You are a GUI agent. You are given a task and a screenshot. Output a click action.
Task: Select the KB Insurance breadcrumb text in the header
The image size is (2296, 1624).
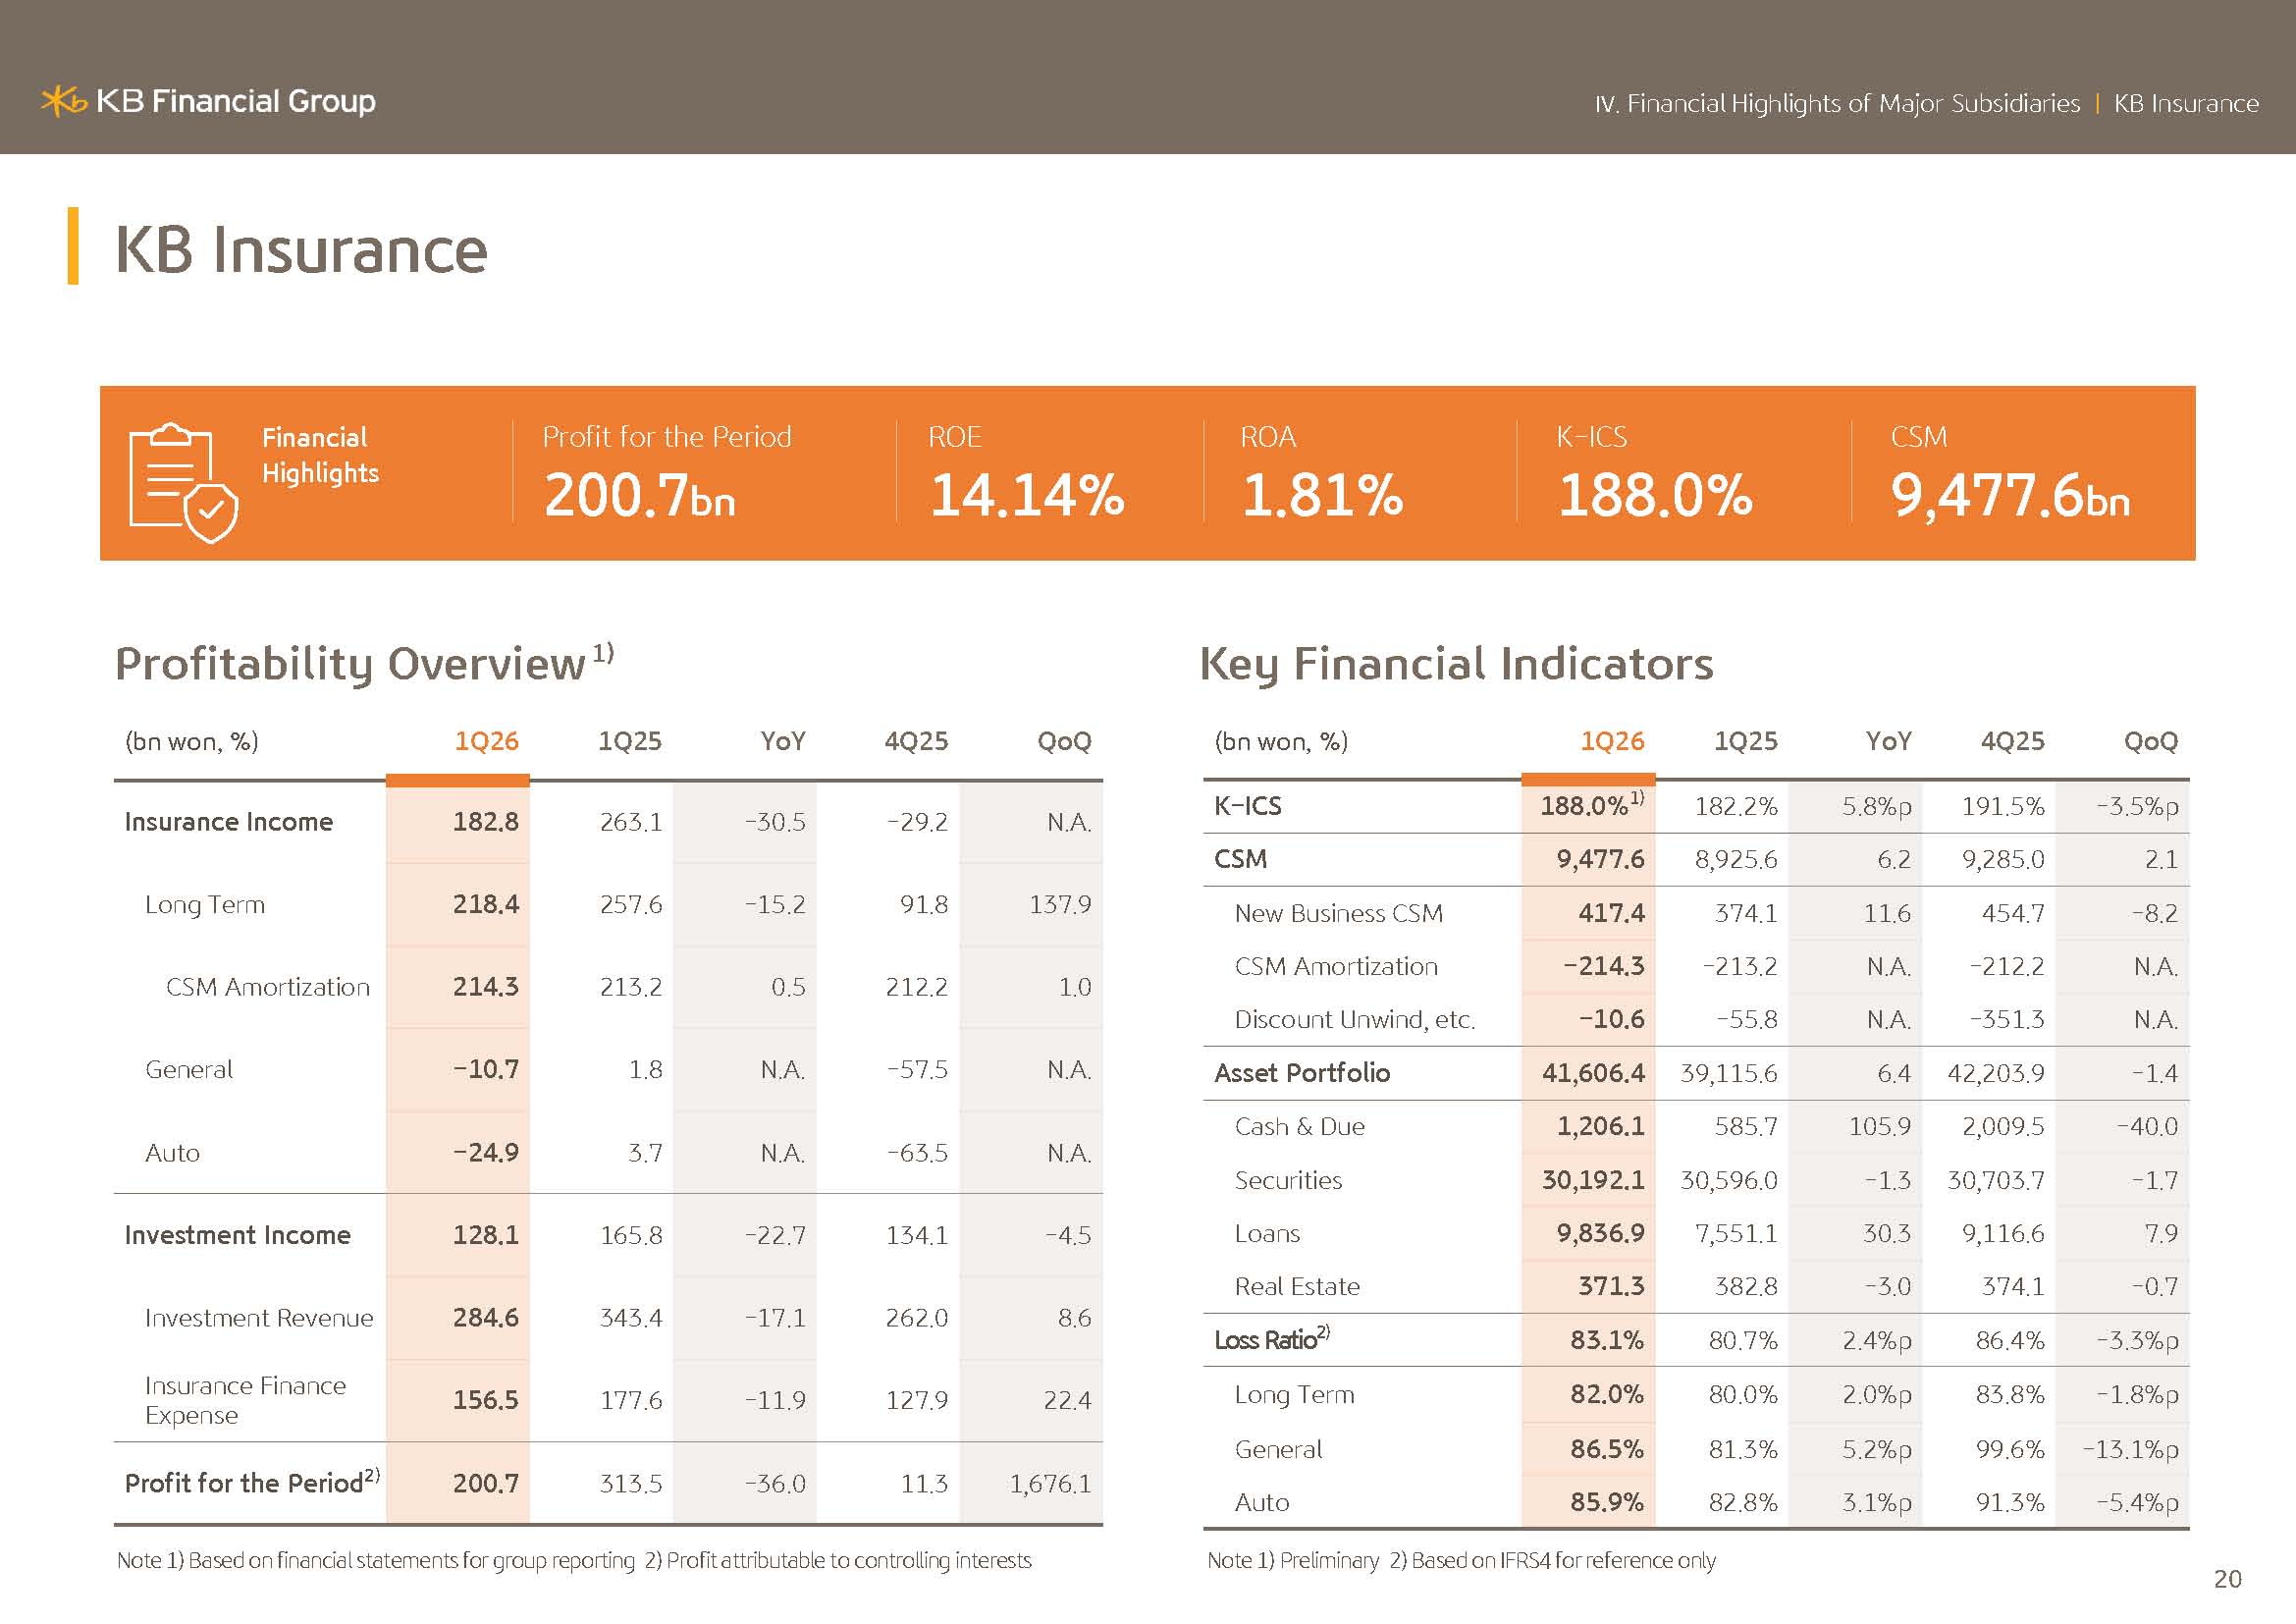tap(2186, 103)
